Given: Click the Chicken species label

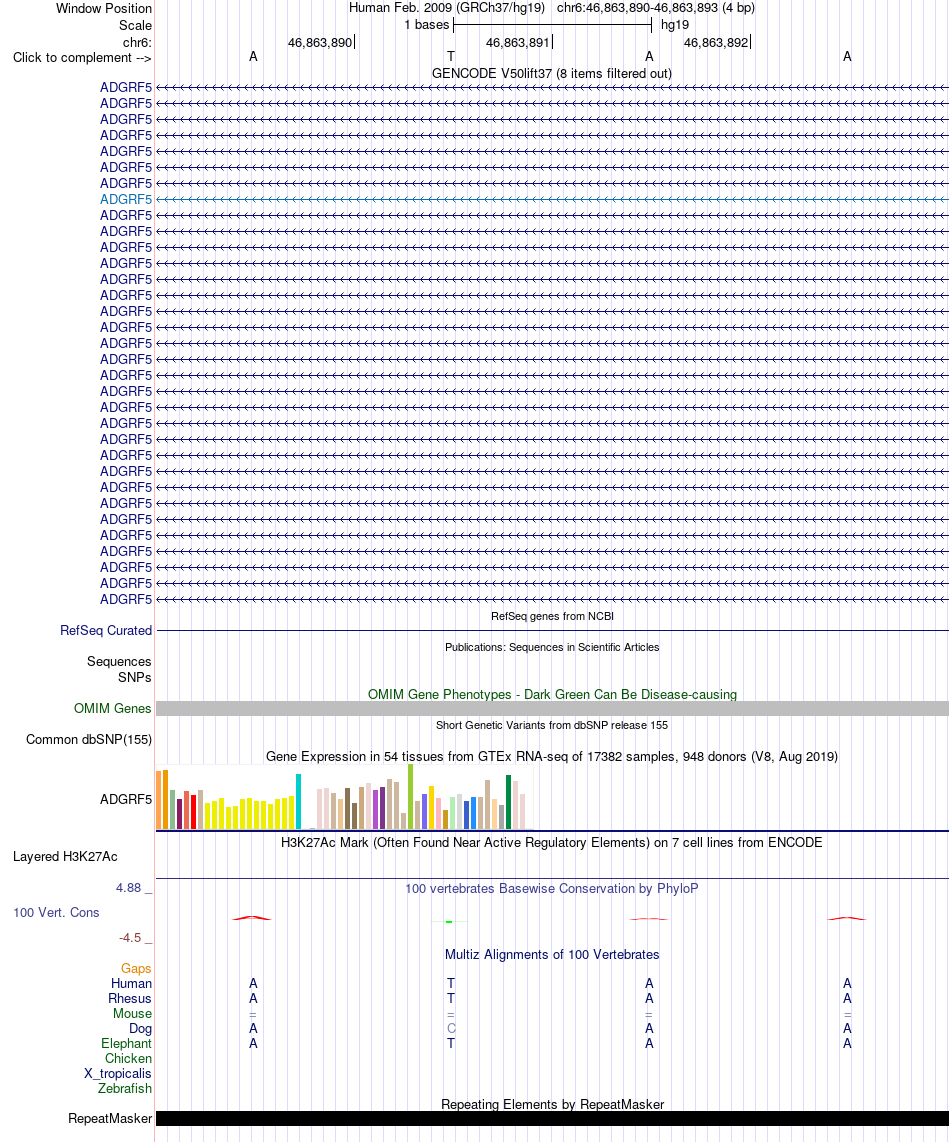Looking at the screenshot, I should pyautogui.click(x=128, y=1058).
